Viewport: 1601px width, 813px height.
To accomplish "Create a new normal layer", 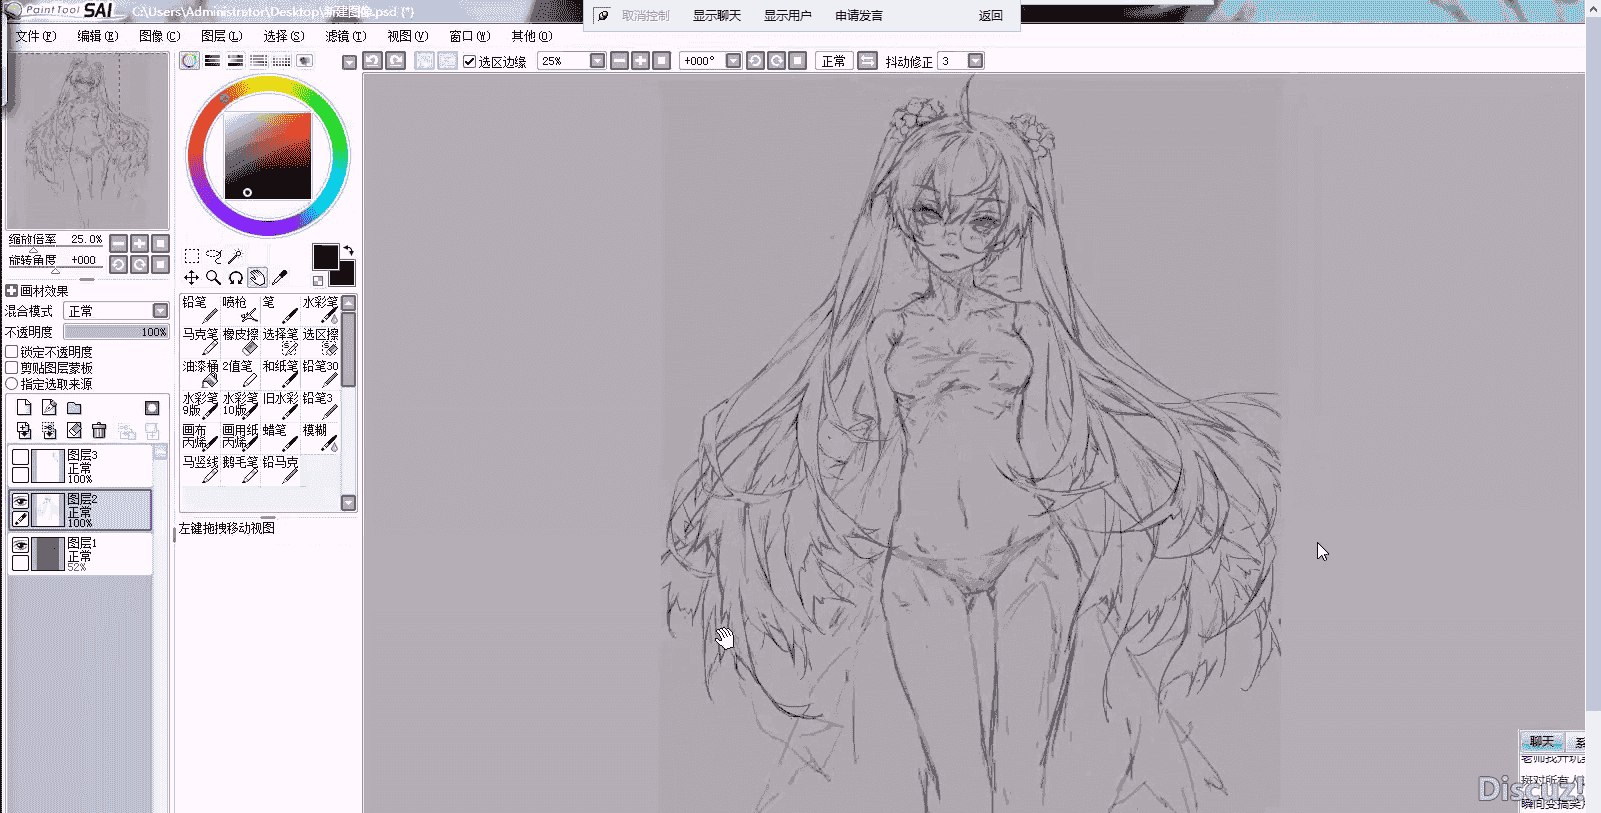I will point(24,408).
